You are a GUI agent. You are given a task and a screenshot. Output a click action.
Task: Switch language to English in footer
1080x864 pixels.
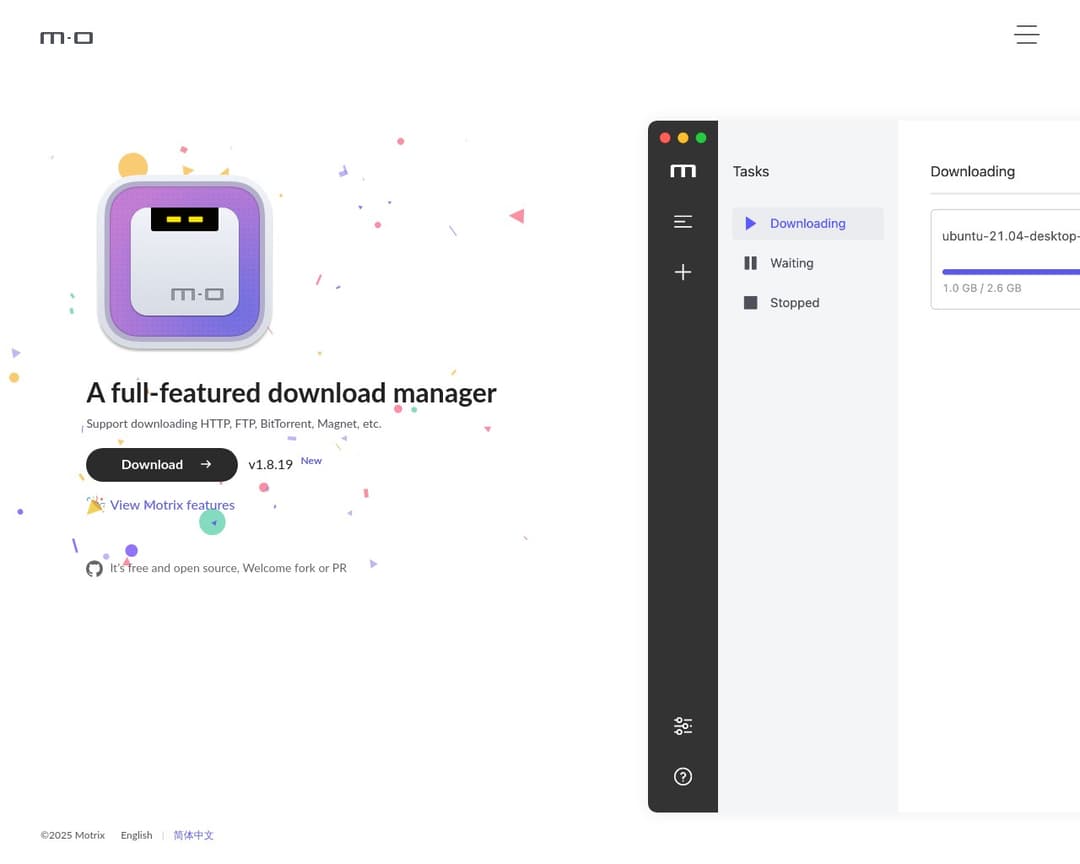[x=136, y=835]
